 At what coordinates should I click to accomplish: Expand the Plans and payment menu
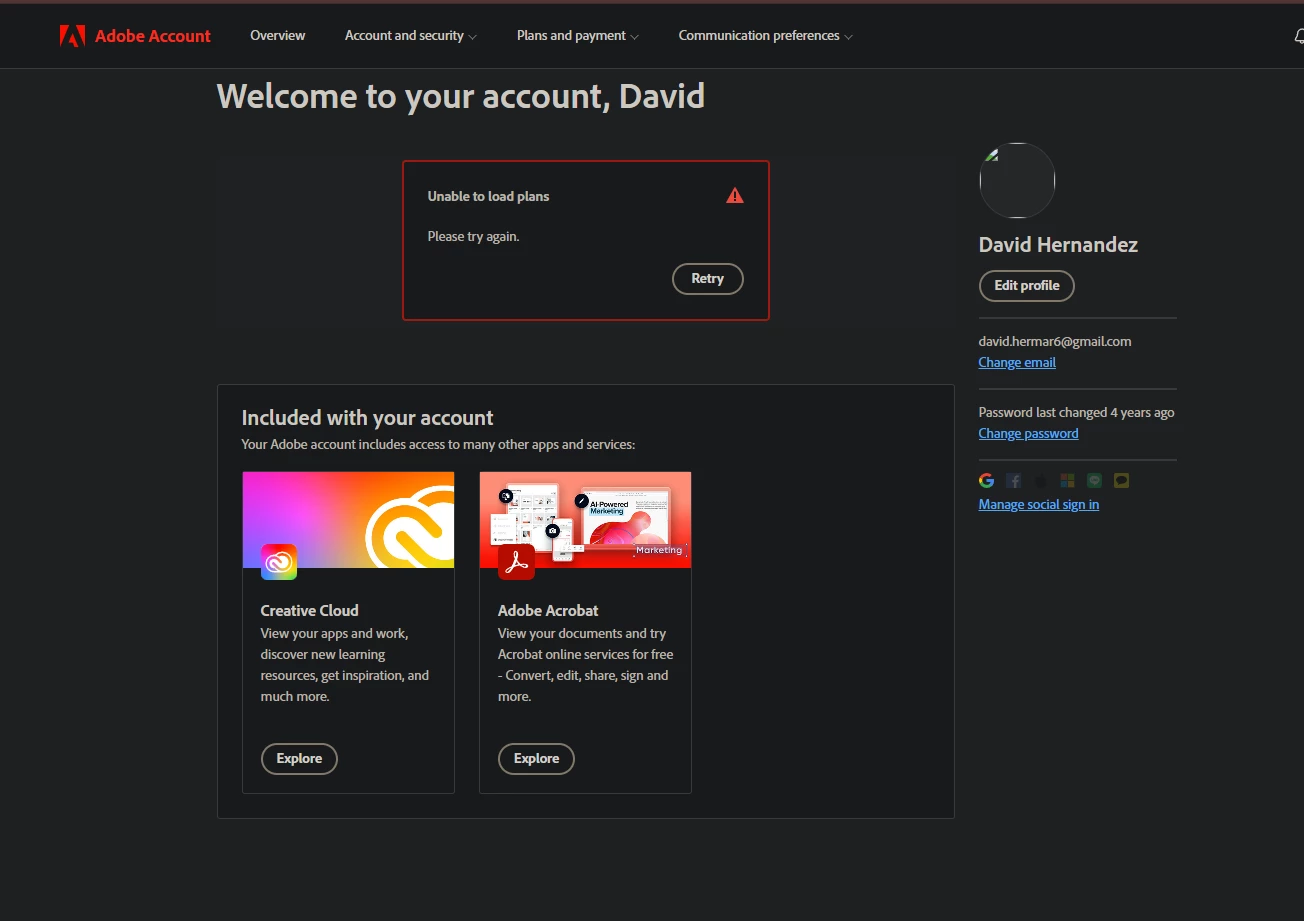click(578, 35)
